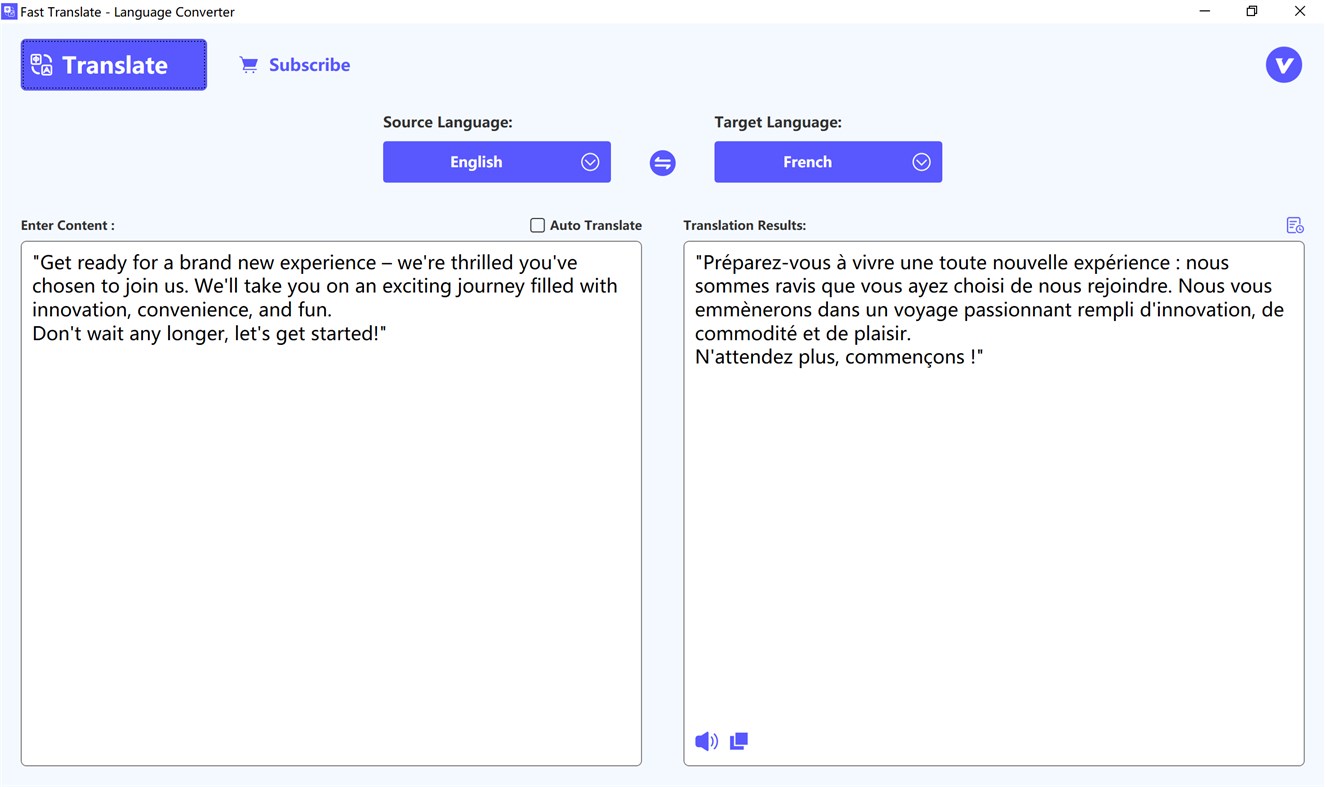
Task: Click the shopping cart icon next to Subscribe
Action: point(248,64)
